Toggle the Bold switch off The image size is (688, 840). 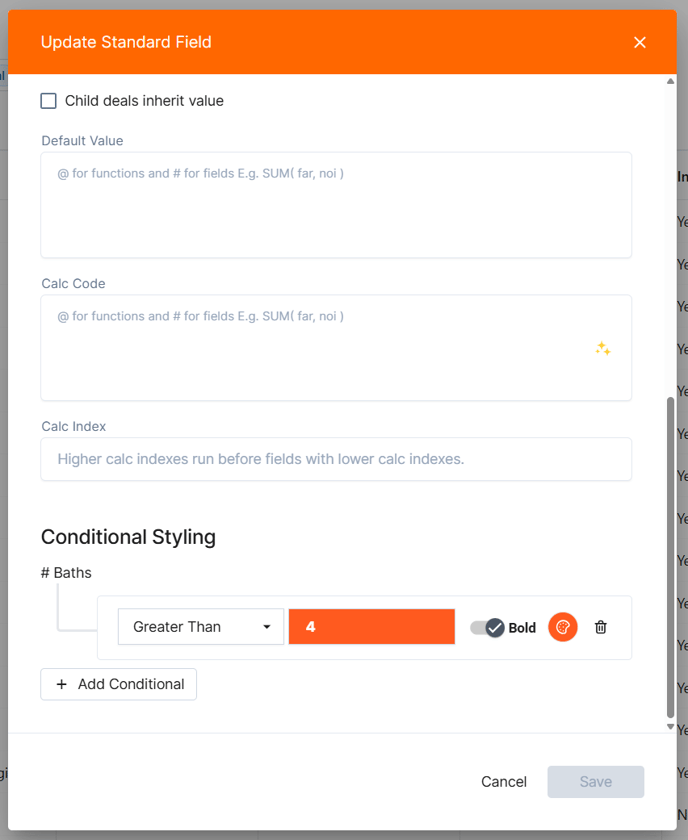[x=487, y=627]
